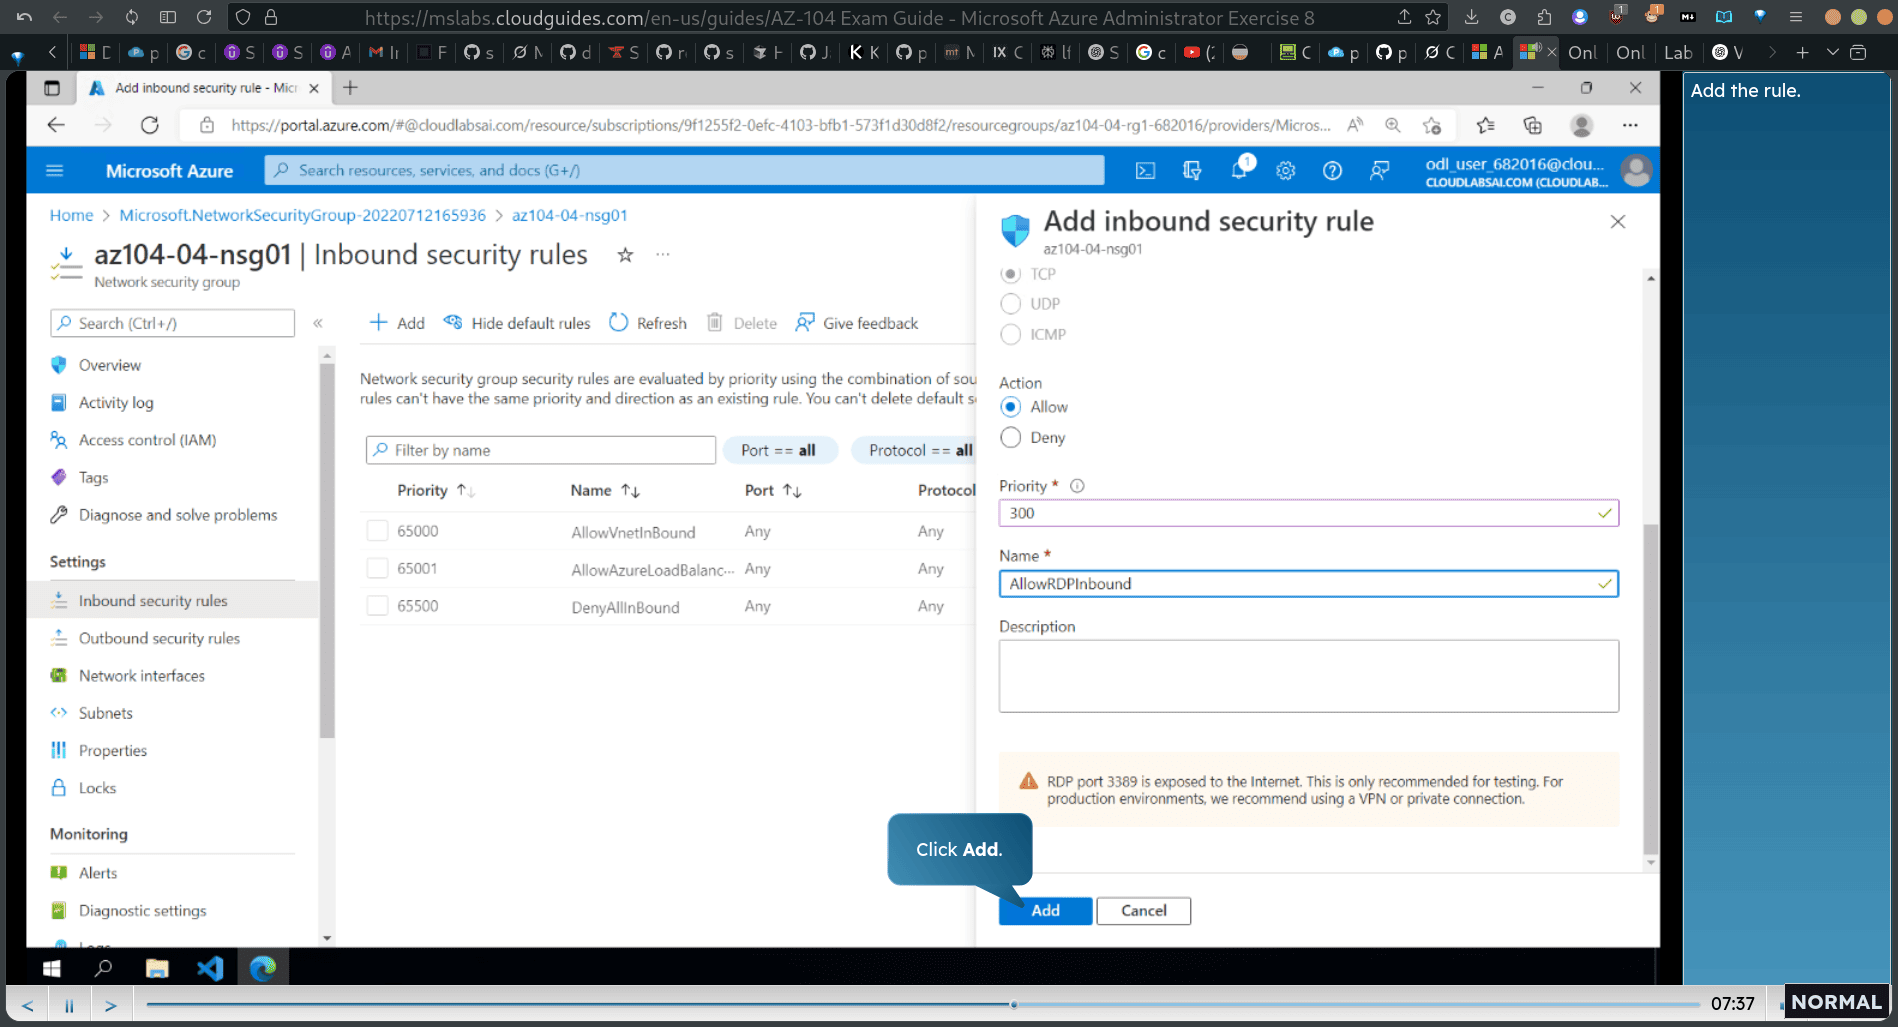Viewport: 1898px width, 1027px height.
Task: Choose the Deny action
Action: coord(1011,438)
